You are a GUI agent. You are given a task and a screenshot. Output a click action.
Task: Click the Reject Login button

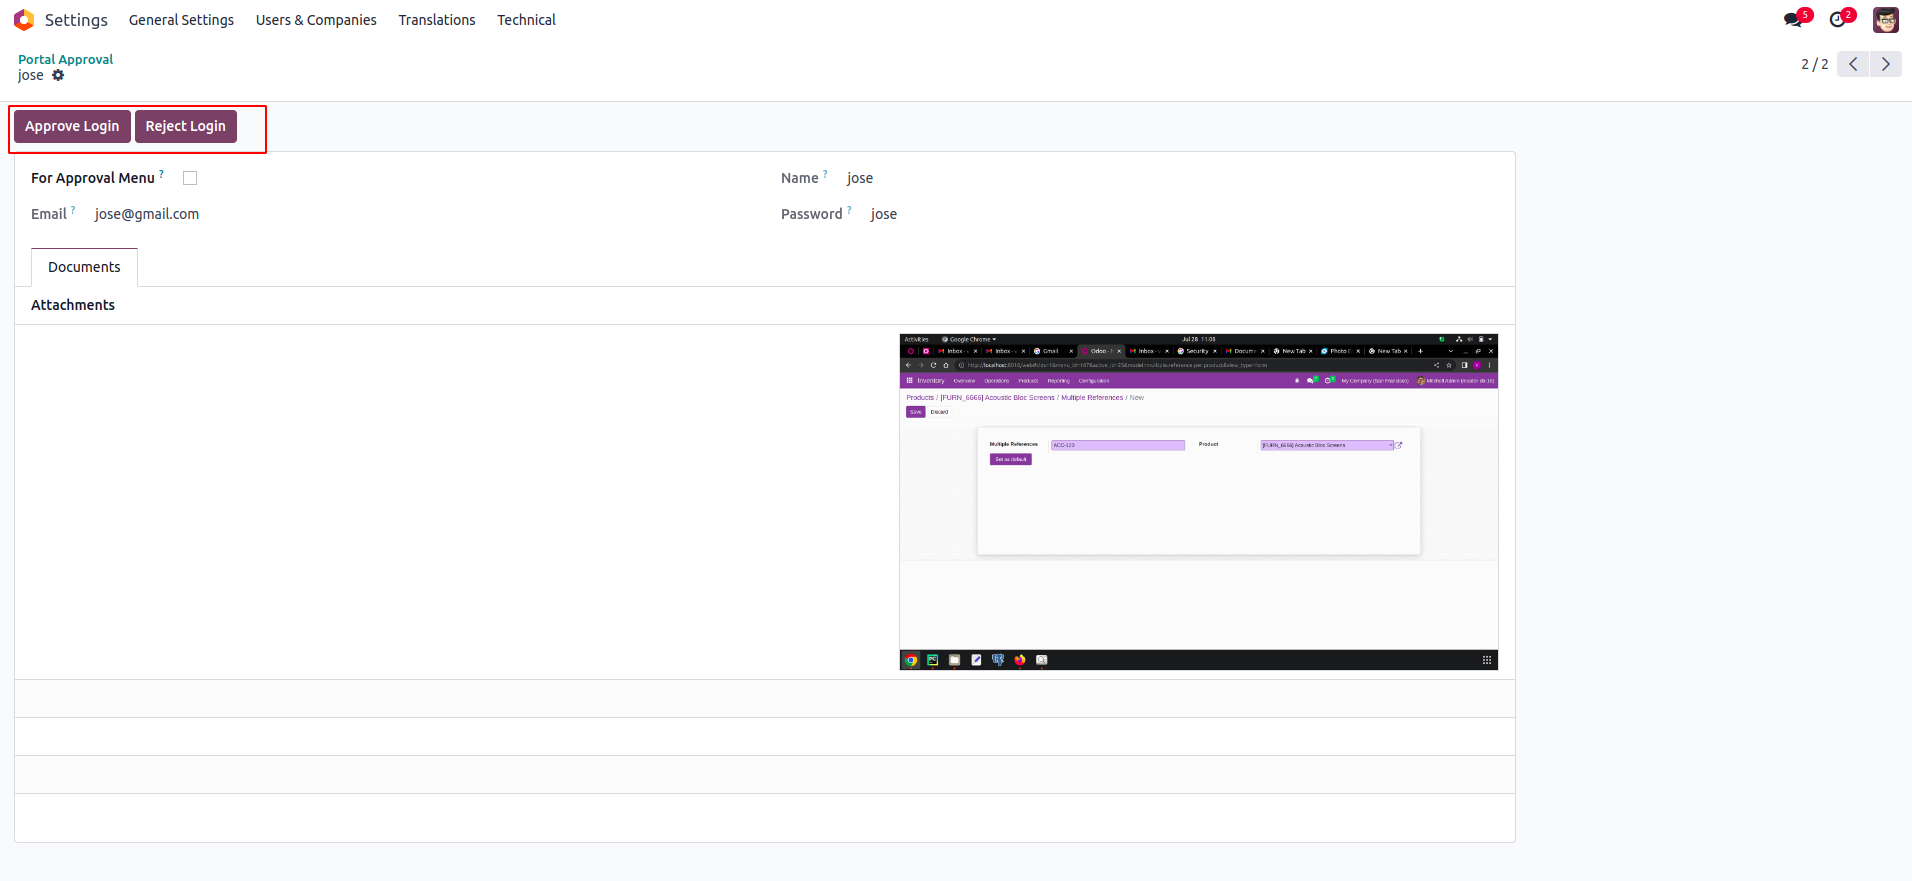(186, 126)
